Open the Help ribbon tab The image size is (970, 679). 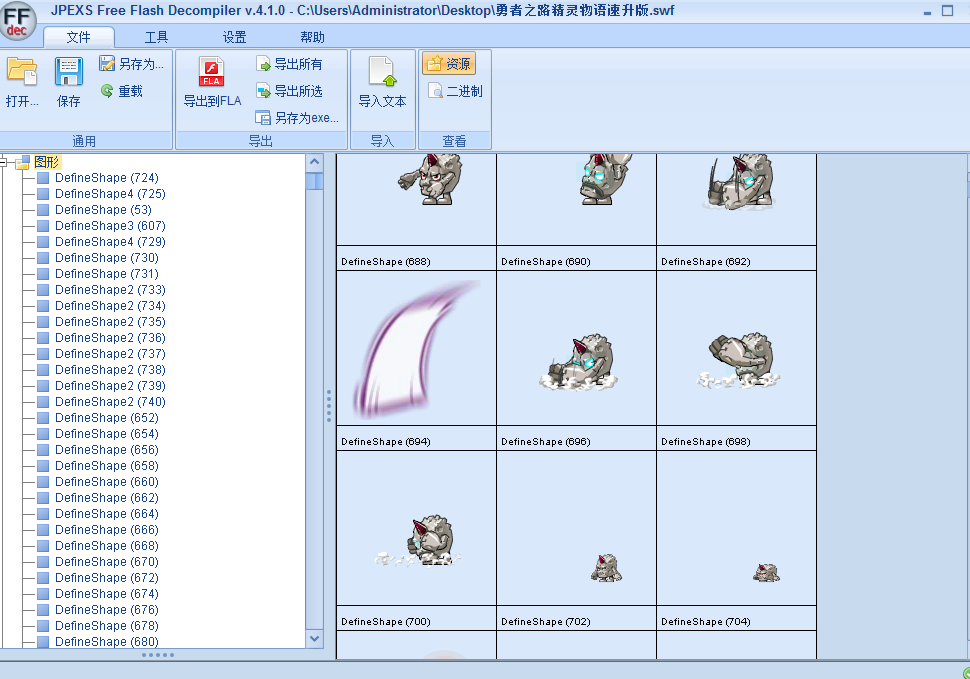(x=312, y=37)
